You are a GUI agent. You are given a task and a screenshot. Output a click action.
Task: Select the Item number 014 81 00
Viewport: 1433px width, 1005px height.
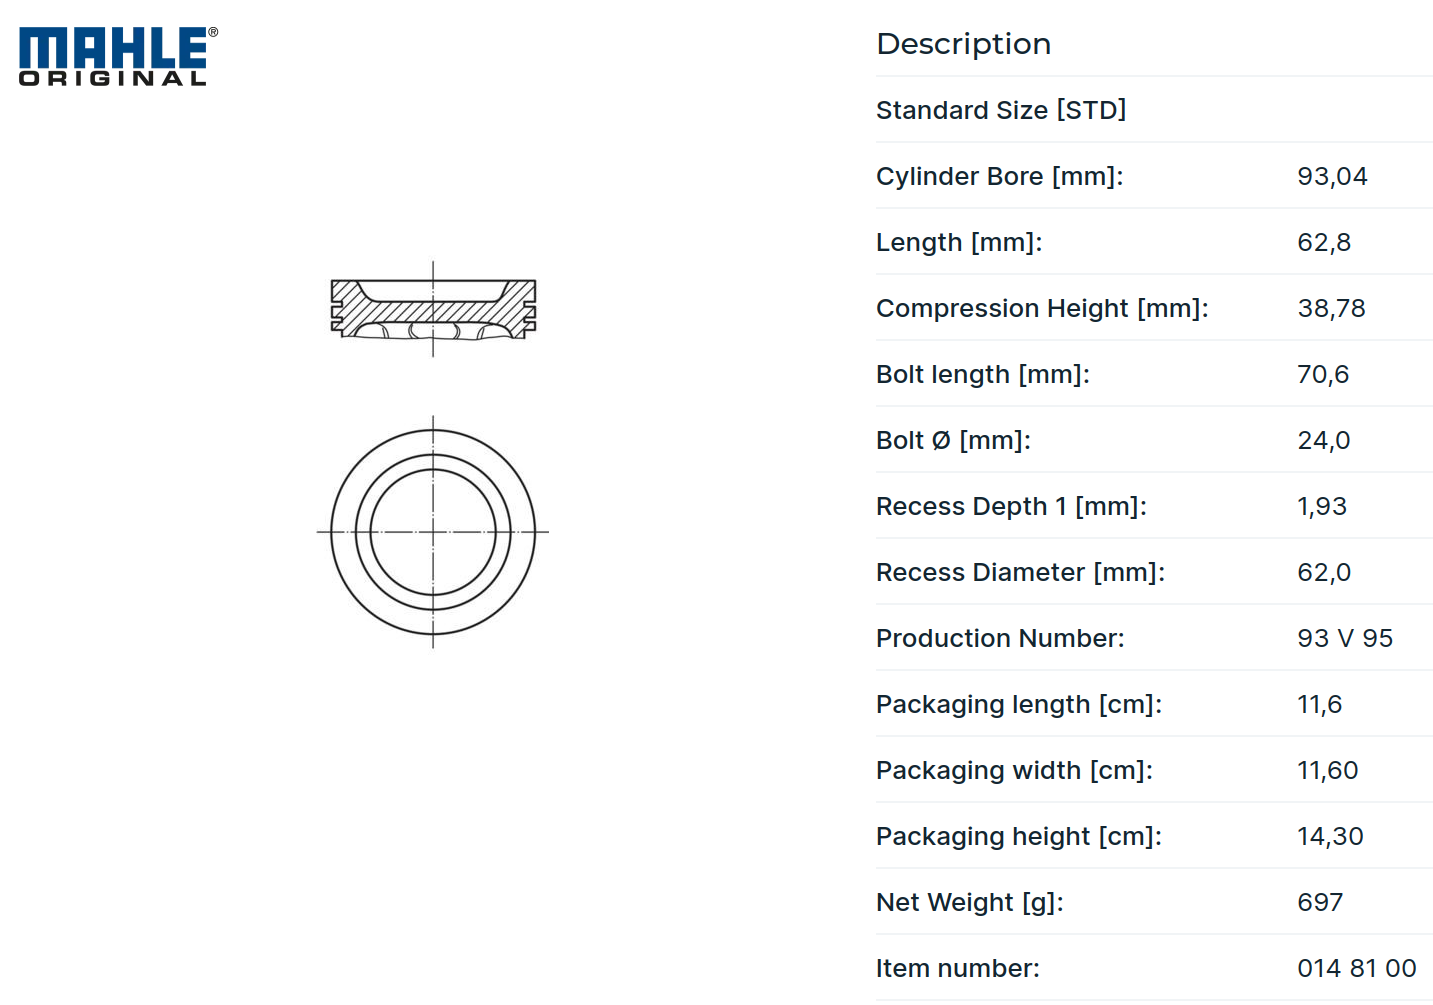[1357, 968]
